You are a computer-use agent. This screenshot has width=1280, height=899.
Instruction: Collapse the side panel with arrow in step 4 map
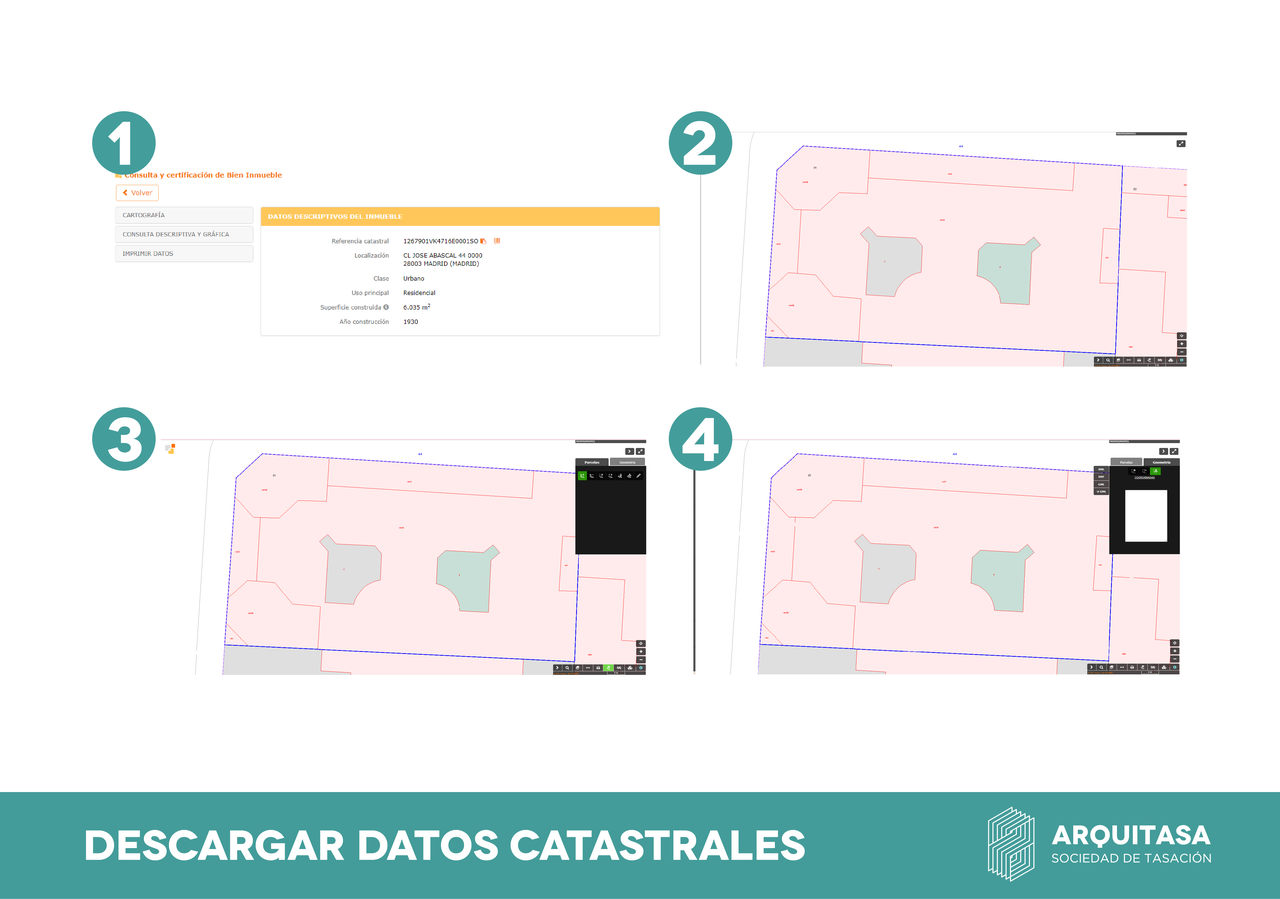click(x=1163, y=451)
